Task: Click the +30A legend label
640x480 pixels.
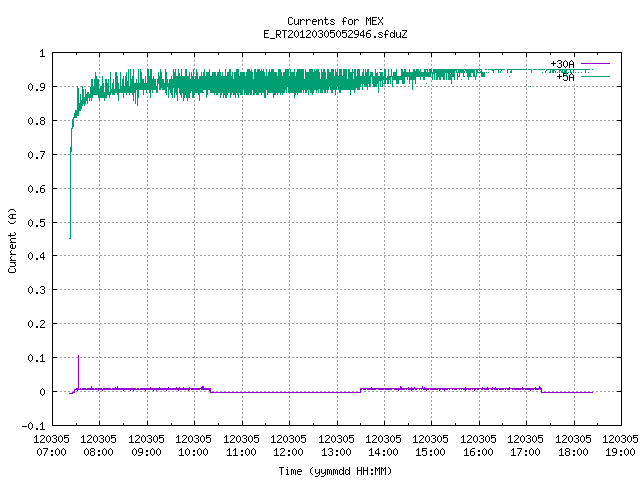Action: [x=562, y=64]
